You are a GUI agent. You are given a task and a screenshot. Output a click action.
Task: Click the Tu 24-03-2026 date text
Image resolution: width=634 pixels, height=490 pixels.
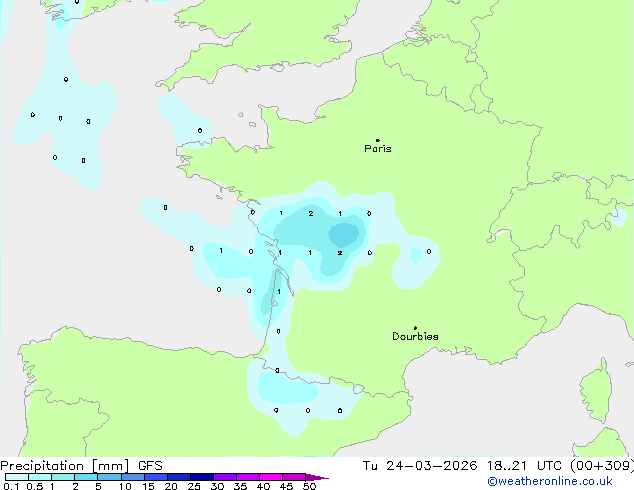point(420,466)
